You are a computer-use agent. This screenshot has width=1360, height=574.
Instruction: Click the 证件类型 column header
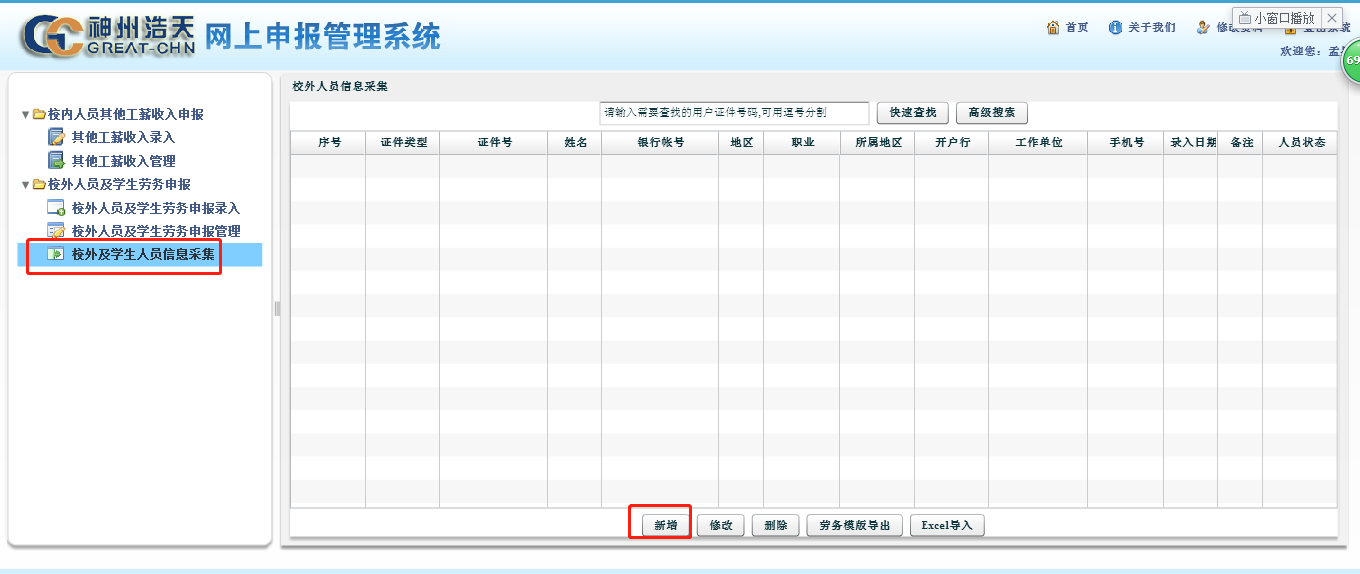pyautogui.click(x=403, y=143)
